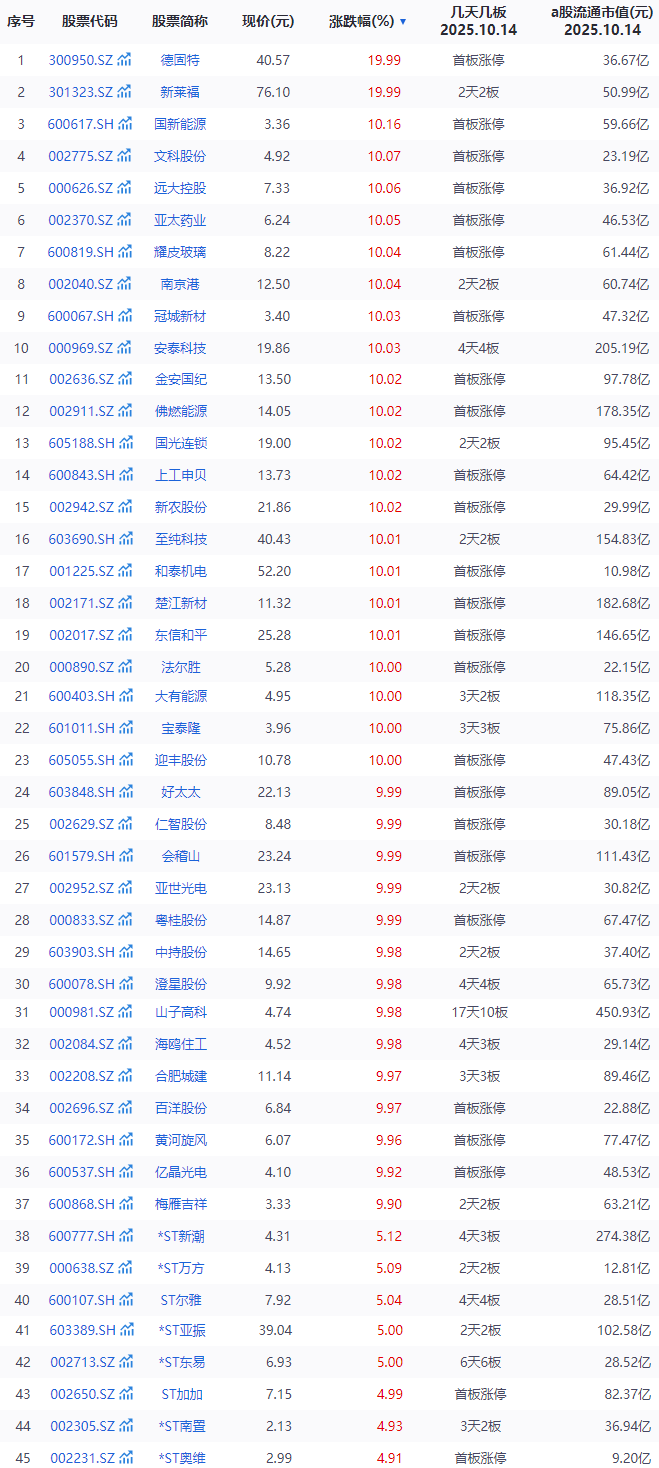Image resolution: width=659 pixels, height=1468 pixels.
Task: Select stock name 好太太
Action: [180, 792]
